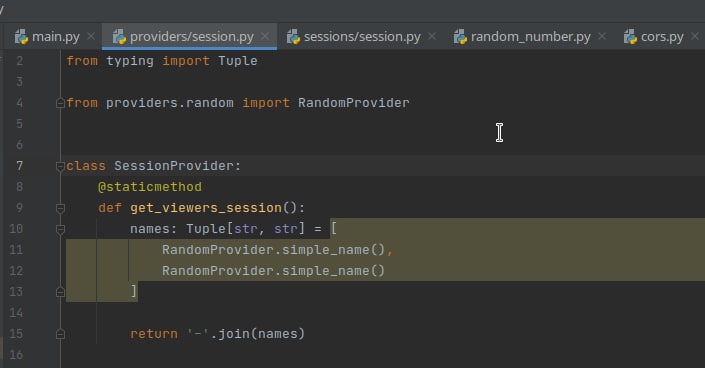Click line number 4 in the gutter
Screen dimensions: 705x368
pyautogui.click(x=19, y=103)
